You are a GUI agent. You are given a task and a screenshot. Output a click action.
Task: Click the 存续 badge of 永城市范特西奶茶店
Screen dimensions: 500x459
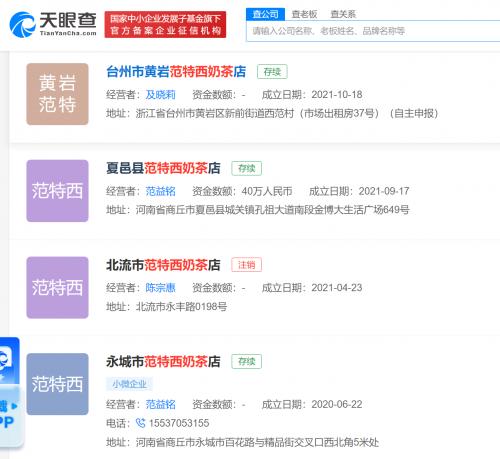click(x=247, y=362)
